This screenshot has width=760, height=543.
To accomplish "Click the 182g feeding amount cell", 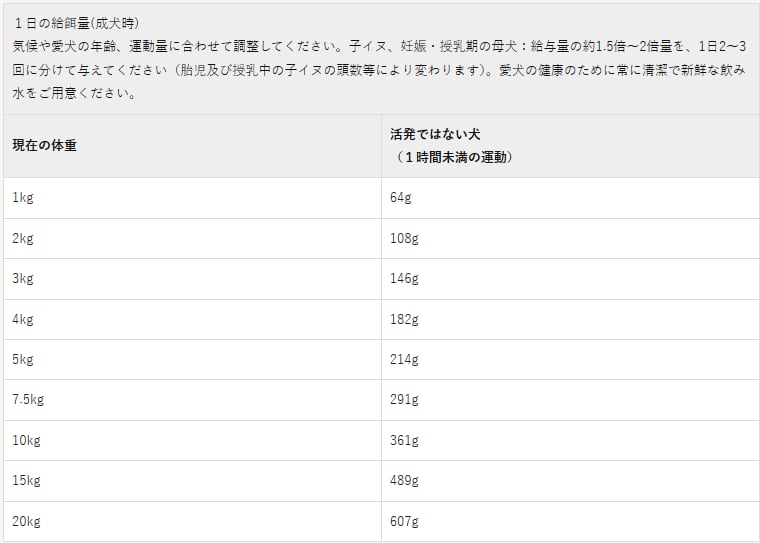I will click(404, 320).
